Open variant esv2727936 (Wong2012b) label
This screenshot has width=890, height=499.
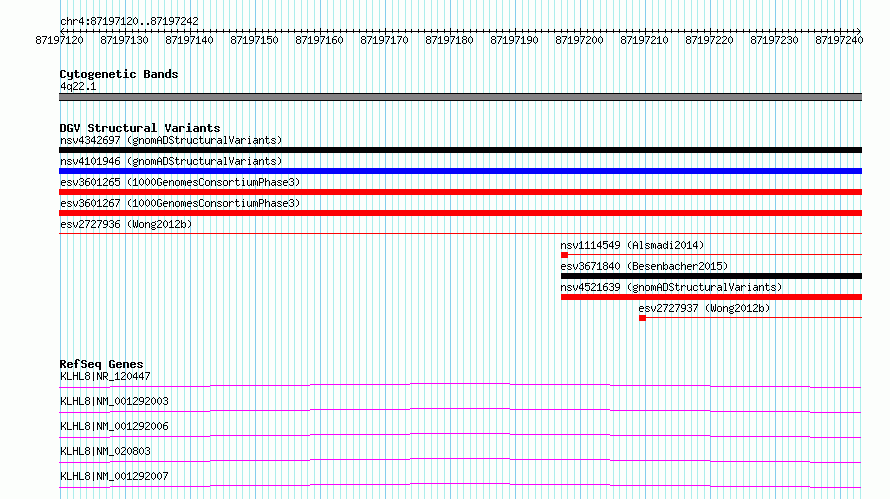click(x=126, y=224)
